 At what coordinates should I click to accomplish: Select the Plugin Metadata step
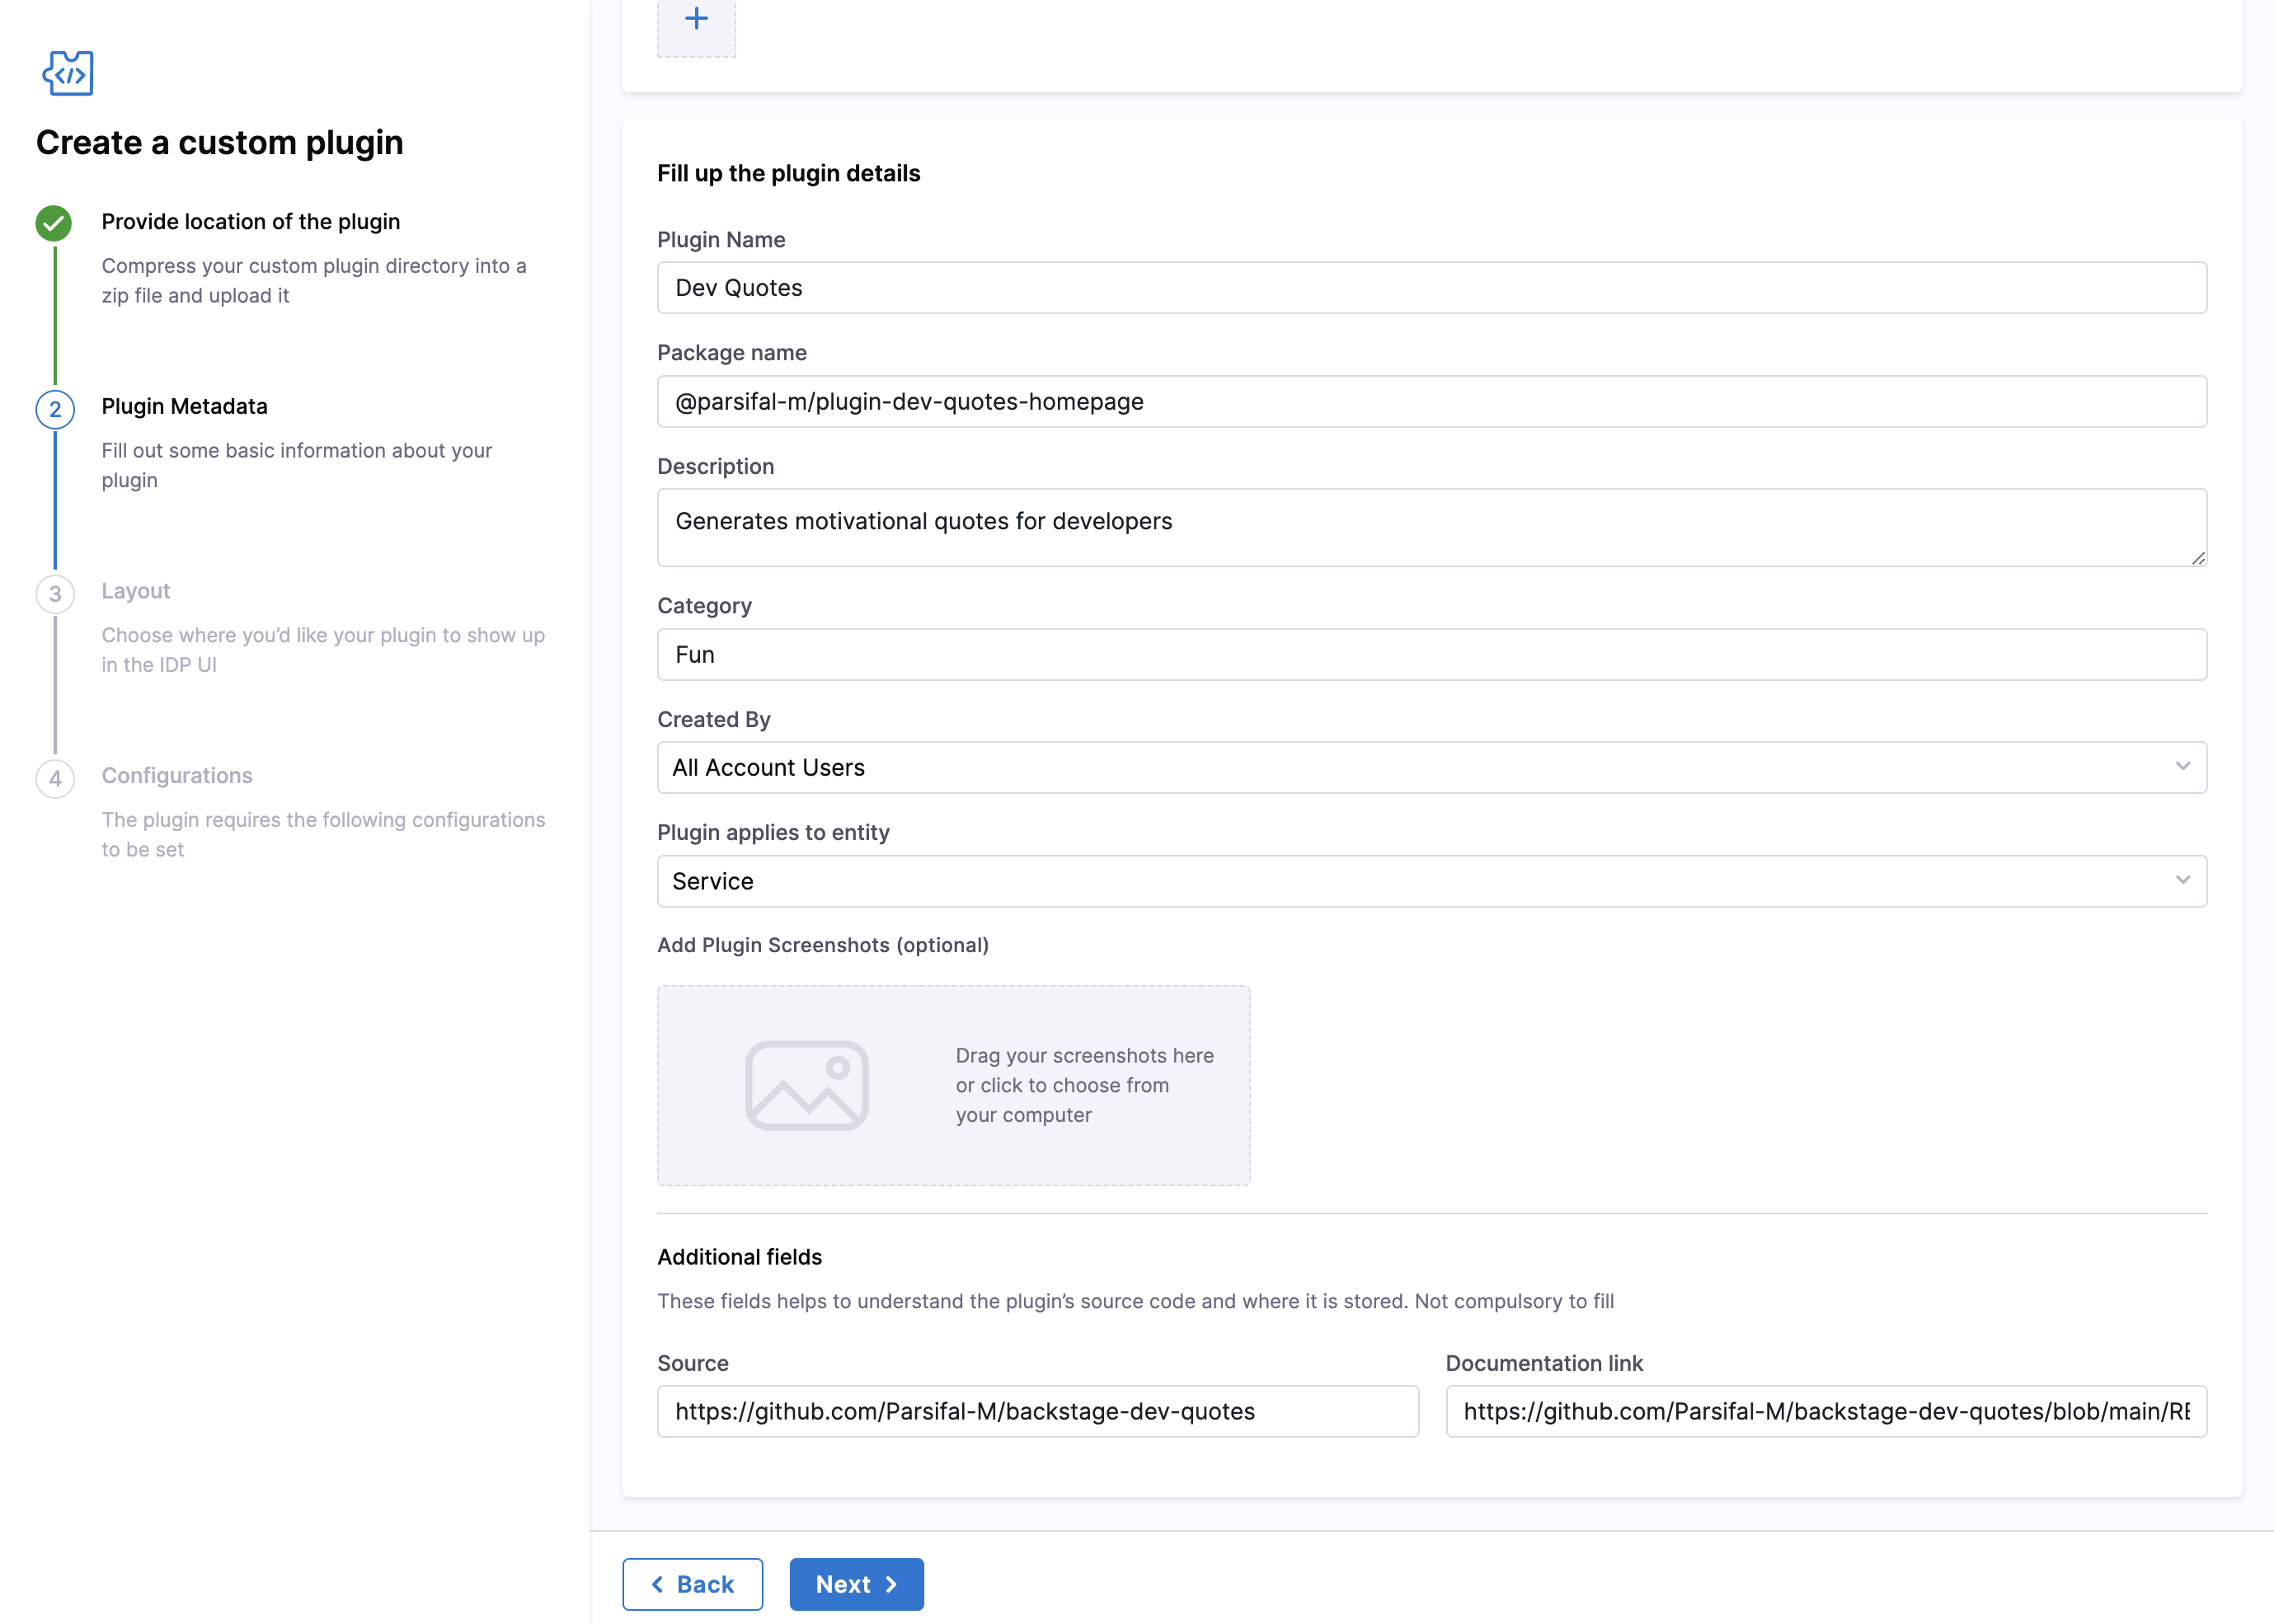coord(184,407)
